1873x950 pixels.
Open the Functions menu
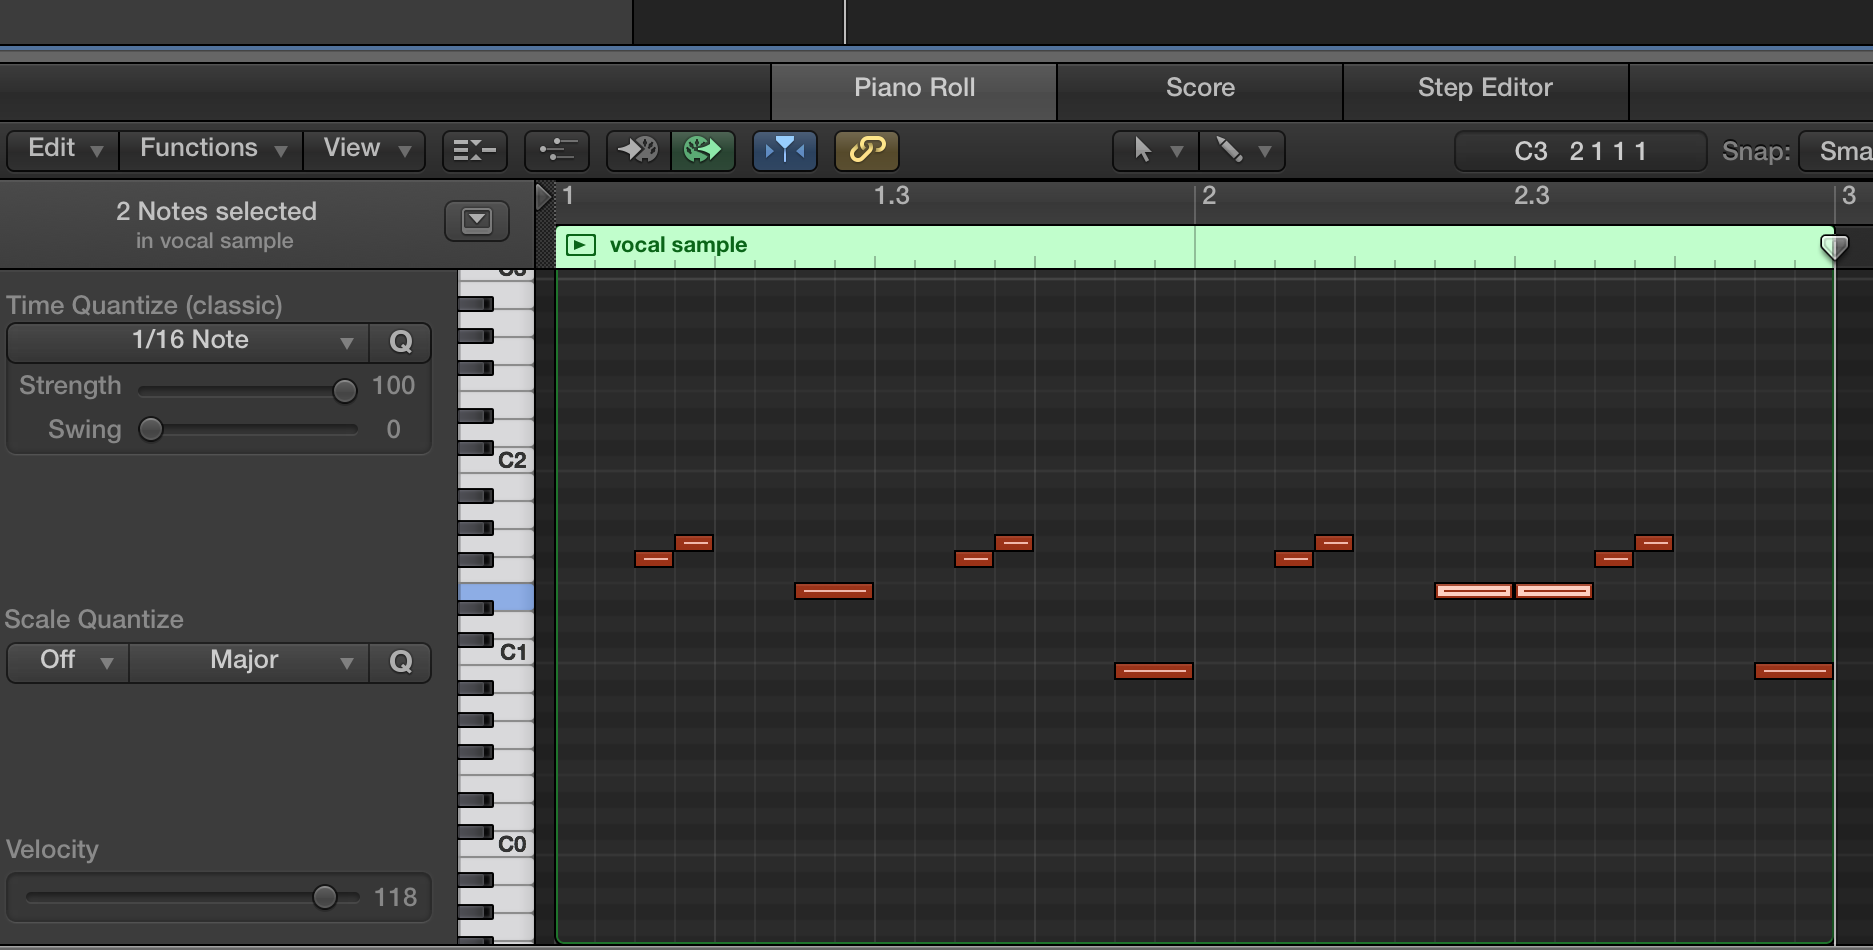coord(211,150)
